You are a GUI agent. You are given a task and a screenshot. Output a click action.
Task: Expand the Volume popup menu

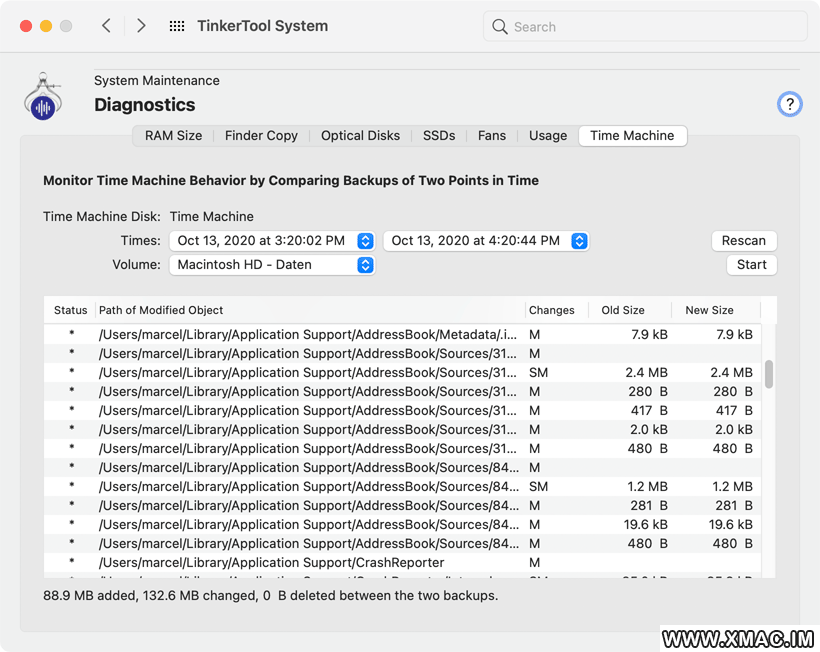pyautogui.click(x=272, y=265)
